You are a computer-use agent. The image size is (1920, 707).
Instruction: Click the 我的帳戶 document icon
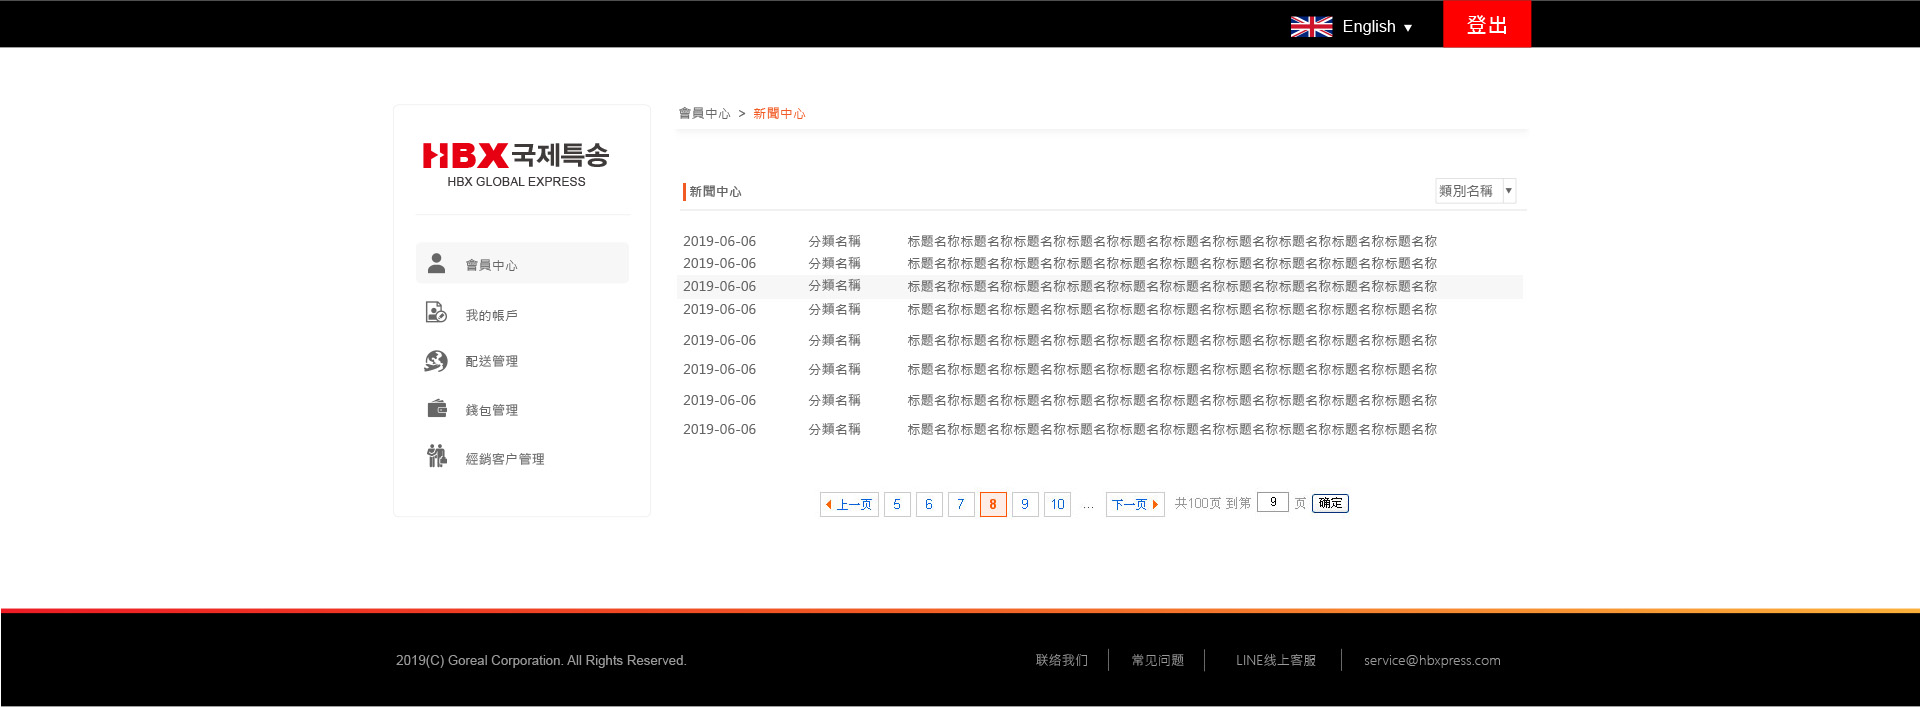436,313
